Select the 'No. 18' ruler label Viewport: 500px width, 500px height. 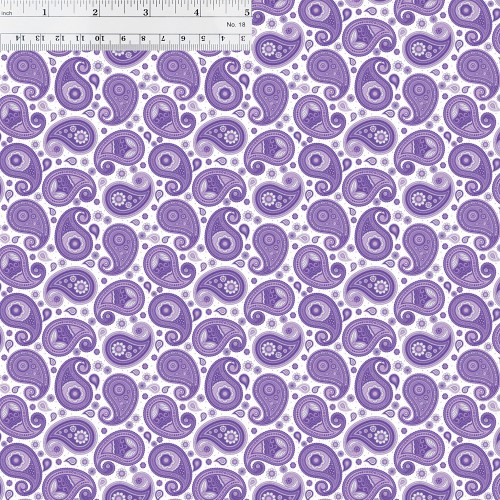tap(236, 25)
